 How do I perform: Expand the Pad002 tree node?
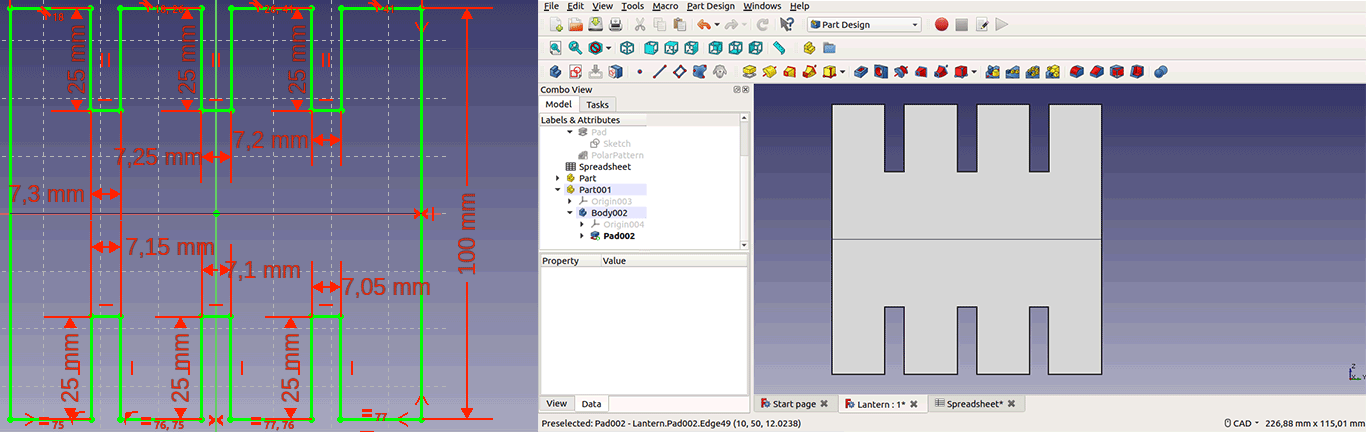[x=582, y=236]
